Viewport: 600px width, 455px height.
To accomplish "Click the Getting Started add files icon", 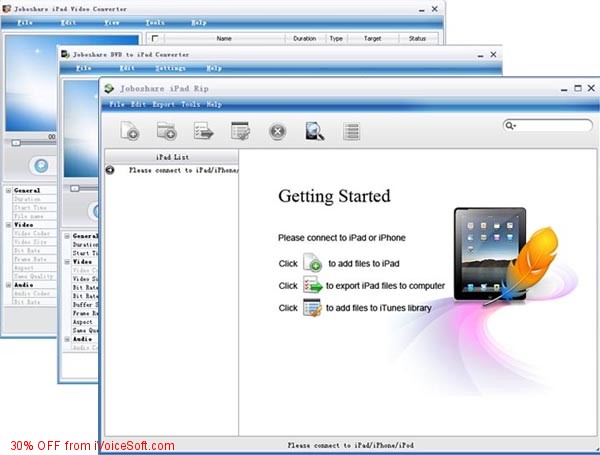I will (313, 263).
